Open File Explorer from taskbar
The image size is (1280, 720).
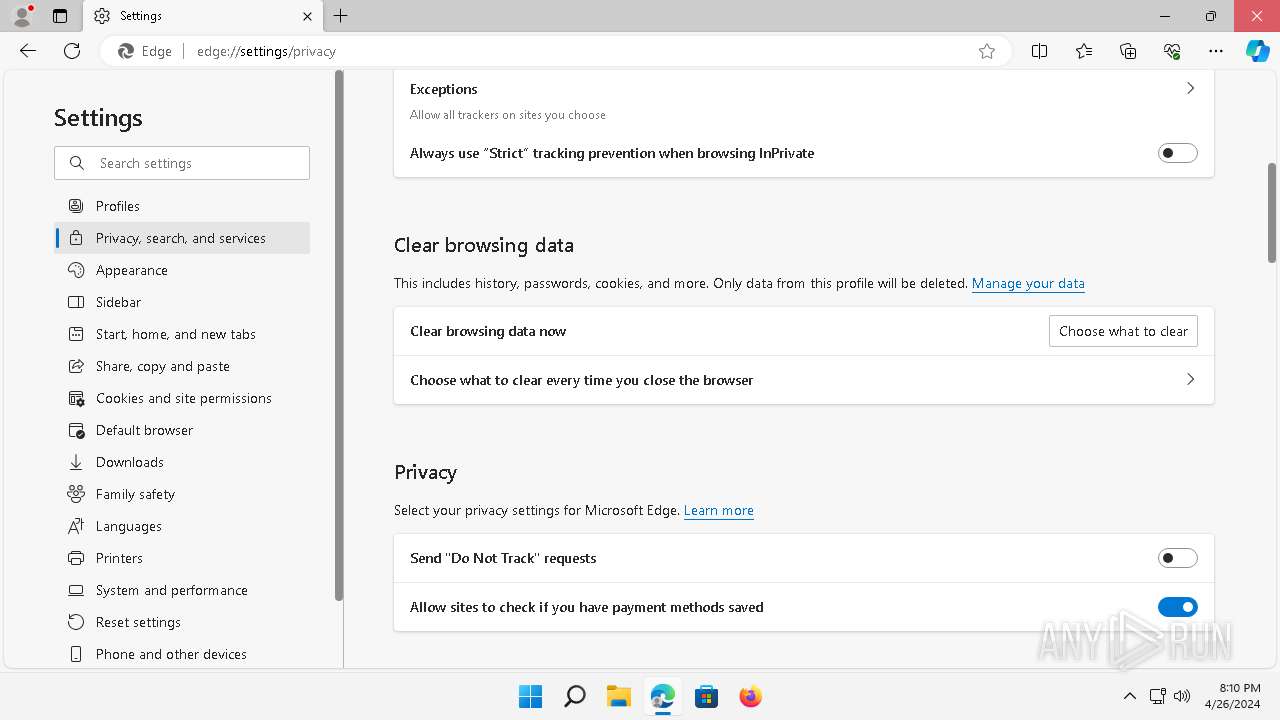coord(618,696)
